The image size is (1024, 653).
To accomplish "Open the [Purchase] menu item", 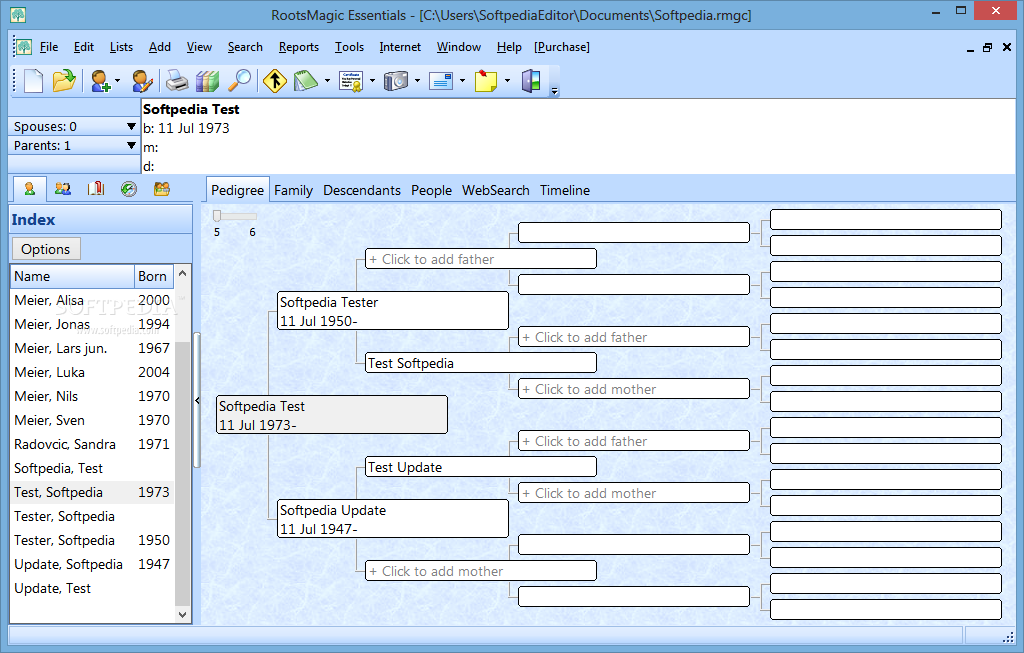I will pyautogui.click(x=562, y=47).
